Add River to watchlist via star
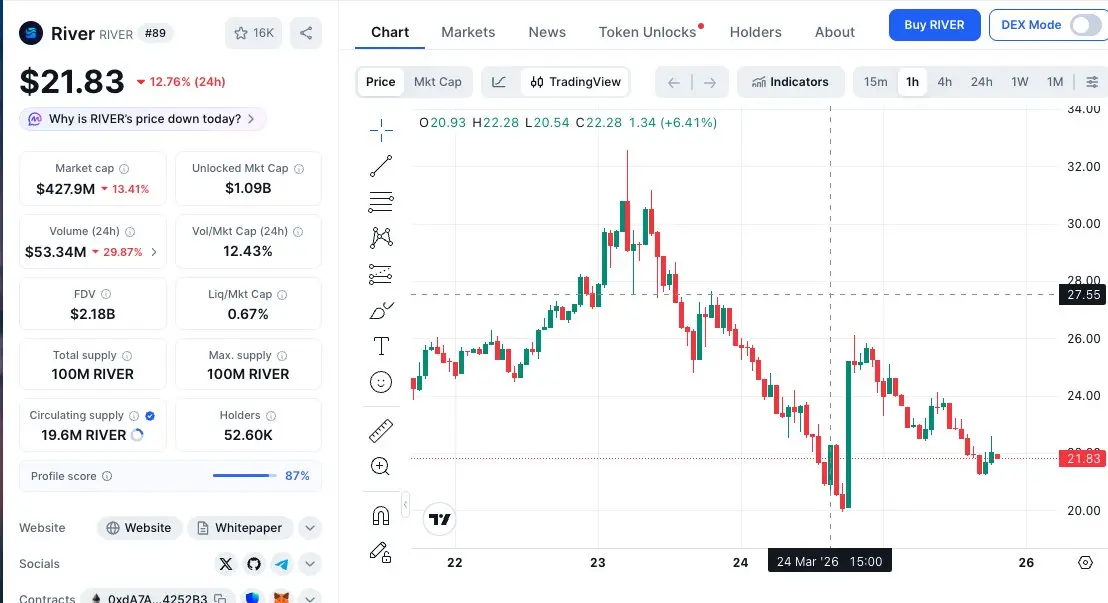The image size is (1108, 603). coord(253,33)
